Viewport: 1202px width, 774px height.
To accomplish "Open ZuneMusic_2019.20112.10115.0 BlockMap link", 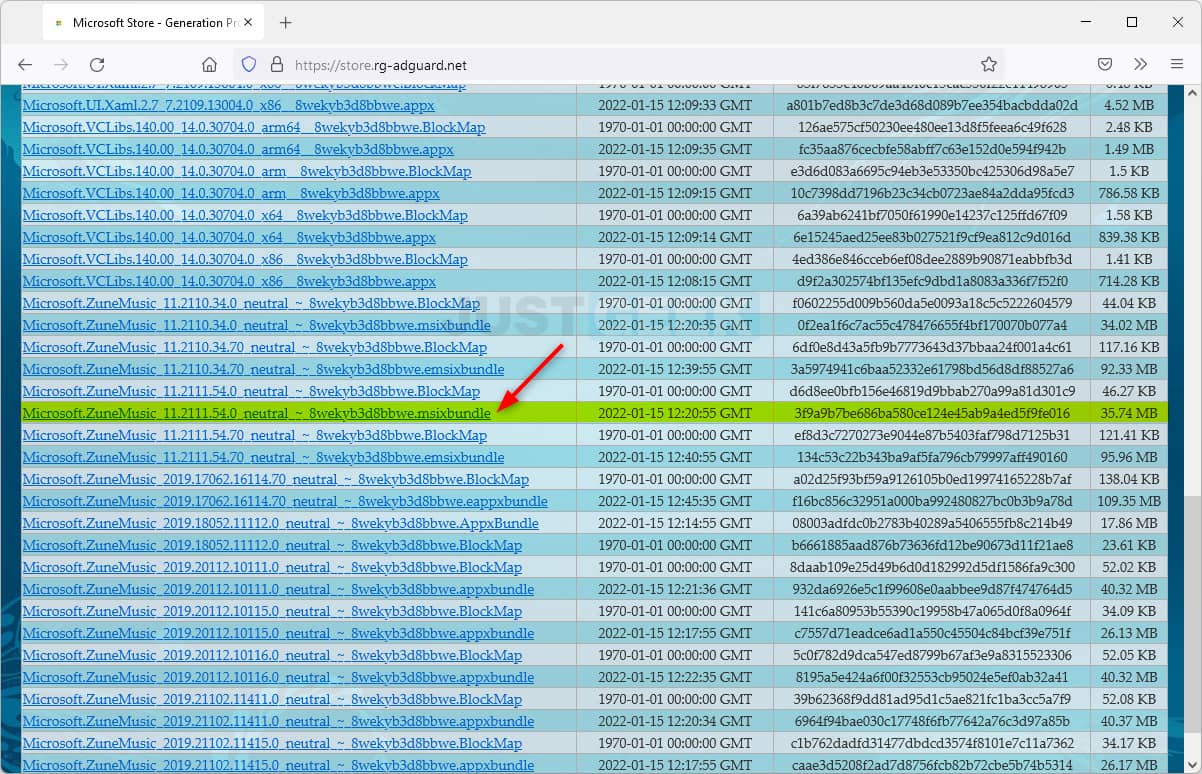I will [x=272, y=611].
